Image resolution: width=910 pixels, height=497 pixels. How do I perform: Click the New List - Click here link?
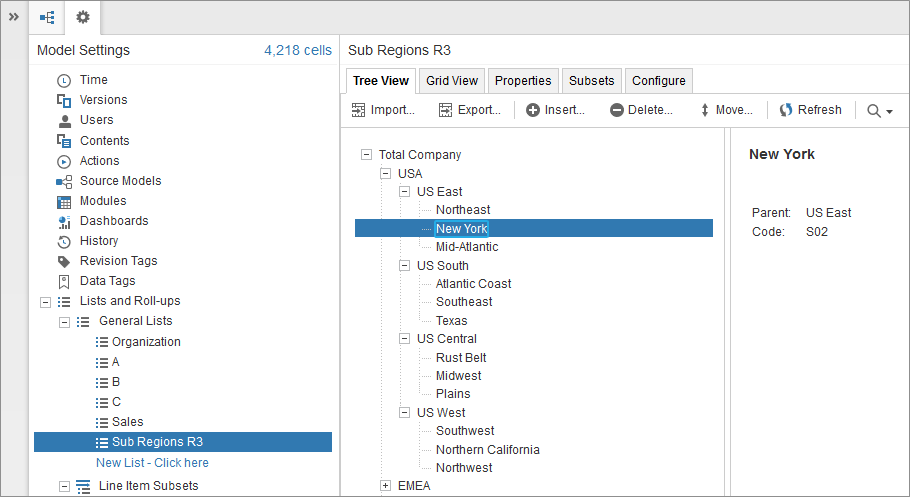(152, 463)
